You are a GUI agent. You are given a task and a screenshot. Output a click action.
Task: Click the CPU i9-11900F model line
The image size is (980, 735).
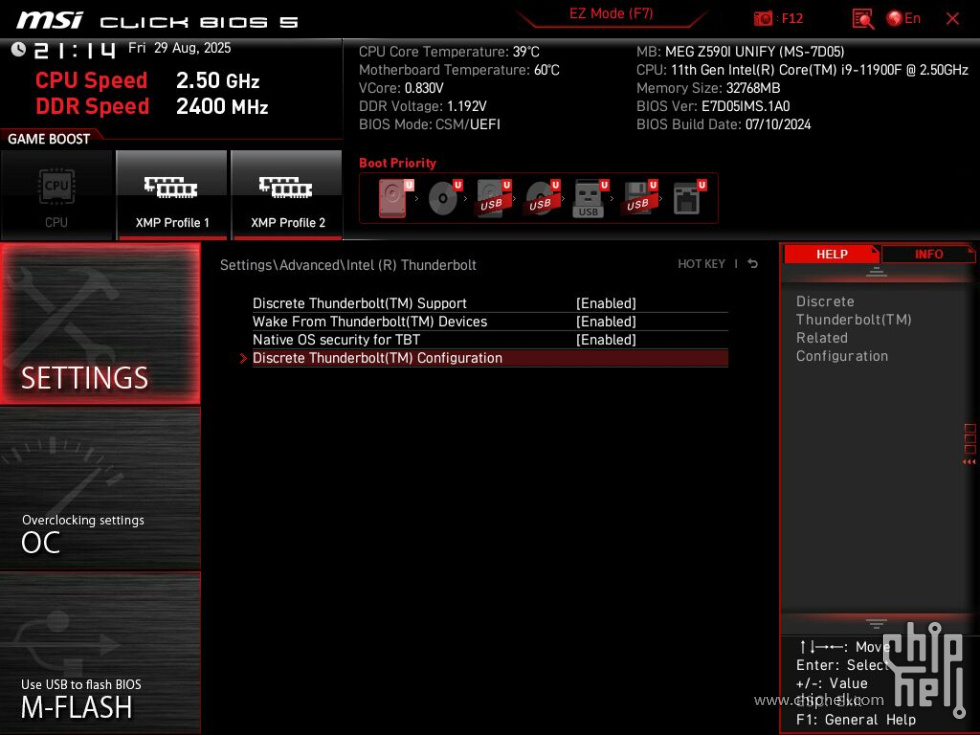[x=802, y=70]
